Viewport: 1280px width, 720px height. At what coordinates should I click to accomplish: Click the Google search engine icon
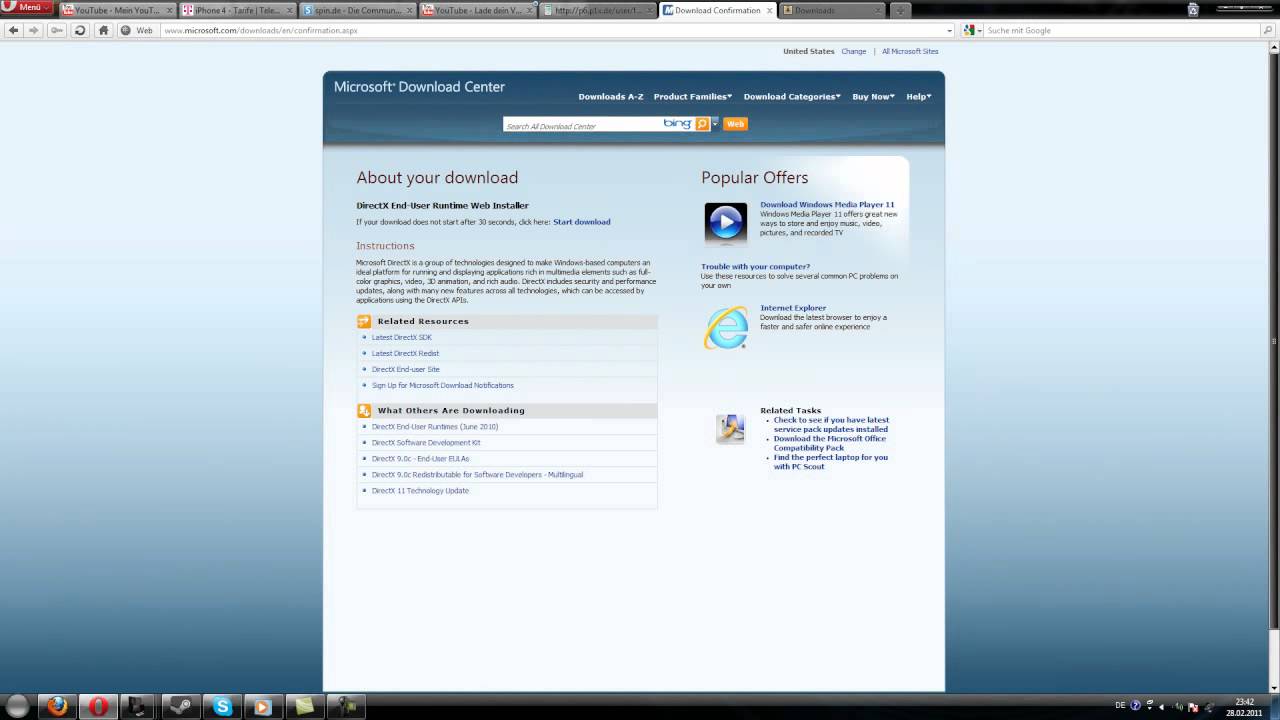tap(968, 30)
